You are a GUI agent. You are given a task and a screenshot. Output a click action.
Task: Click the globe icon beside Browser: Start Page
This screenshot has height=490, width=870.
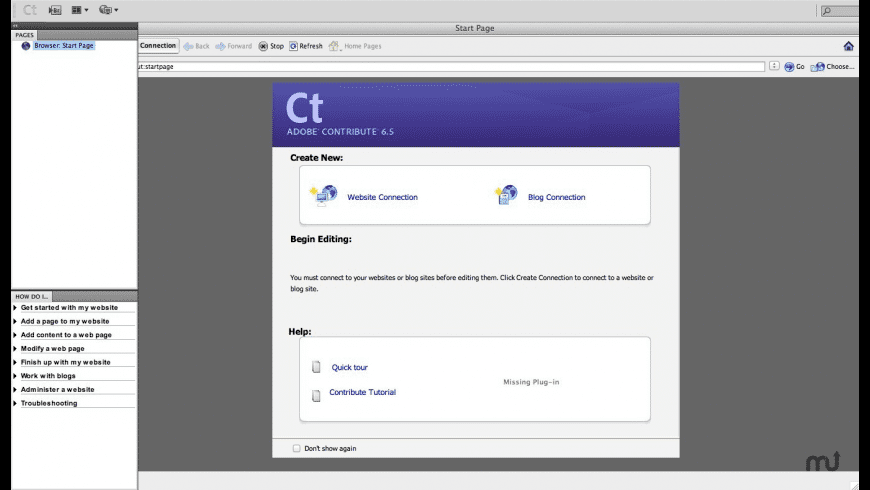(x=26, y=46)
